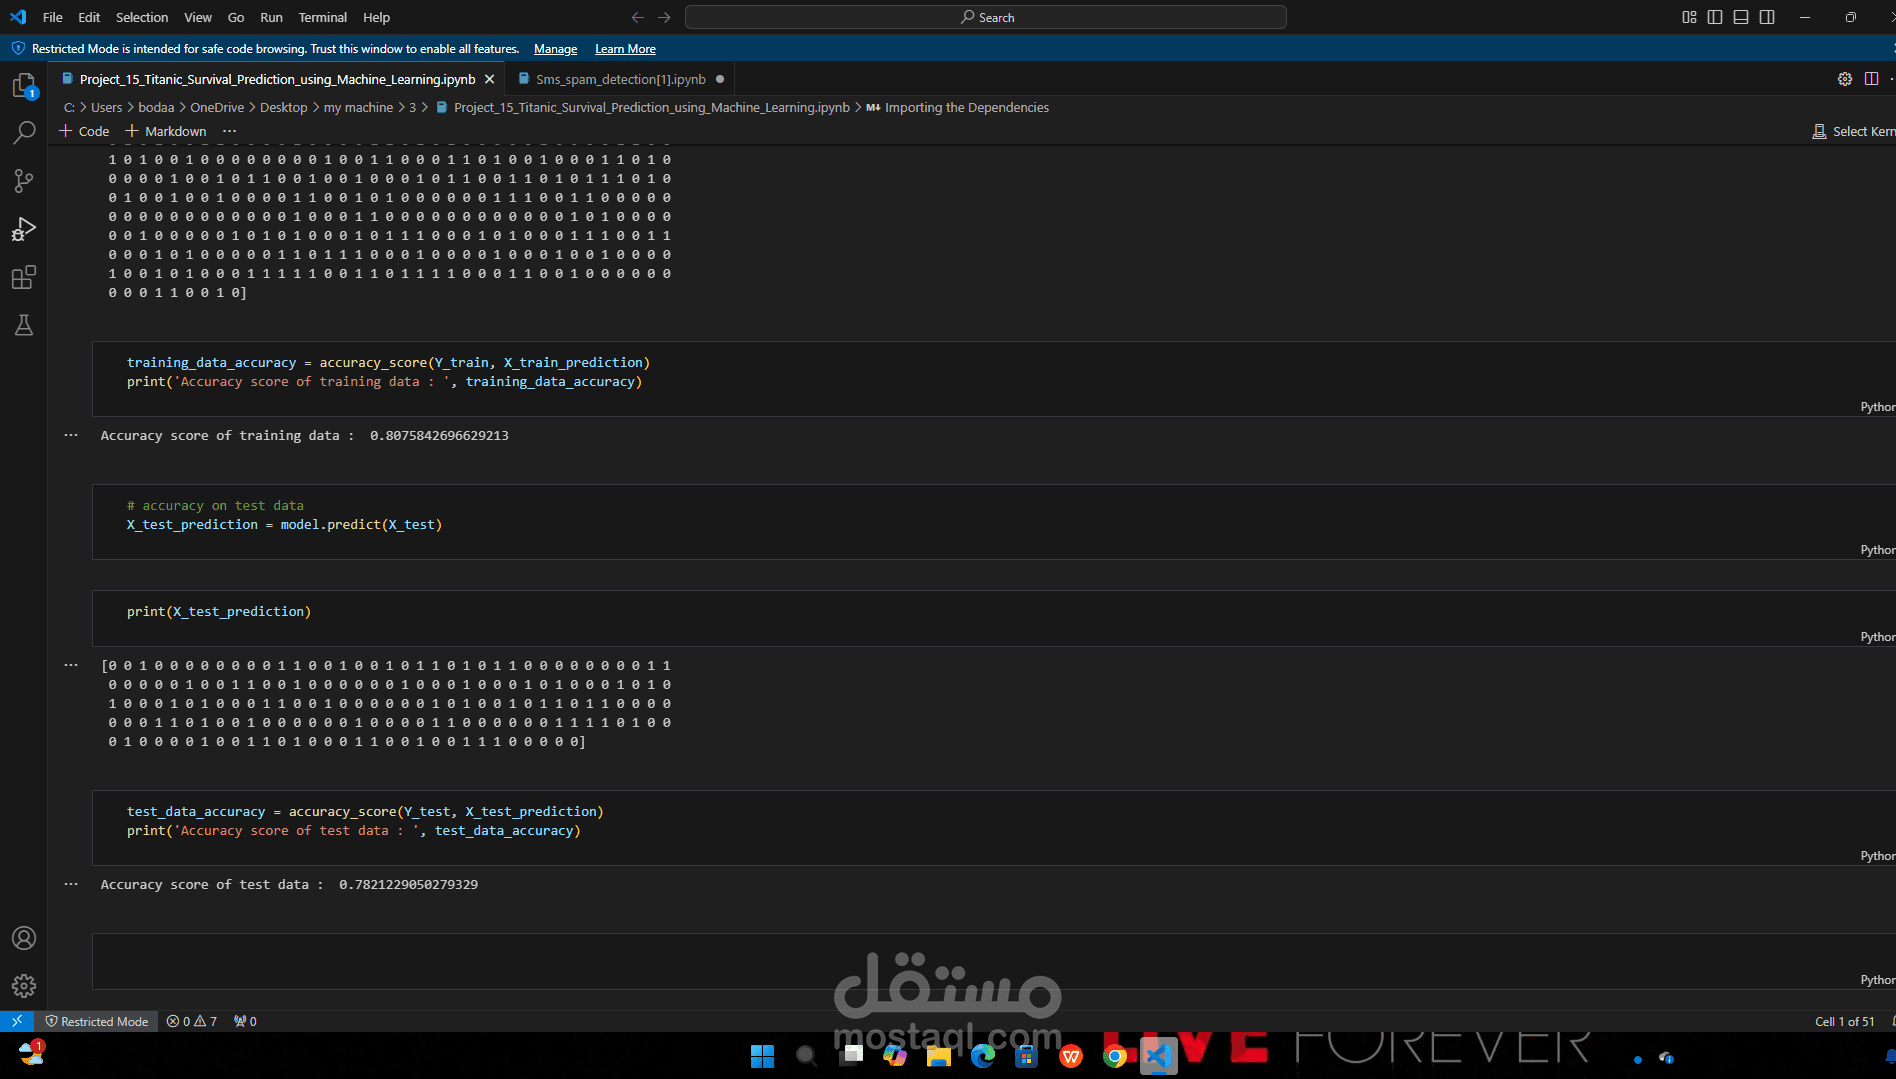This screenshot has width=1896, height=1079.
Task: Open the File menu
Action: click(x=53, y=17)
